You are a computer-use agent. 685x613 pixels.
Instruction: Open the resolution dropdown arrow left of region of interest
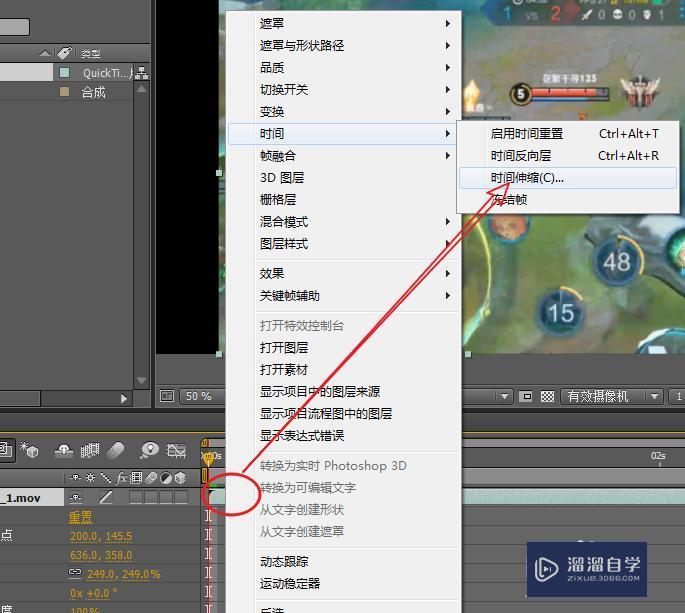pyautogui.click(x=504, y=396)
